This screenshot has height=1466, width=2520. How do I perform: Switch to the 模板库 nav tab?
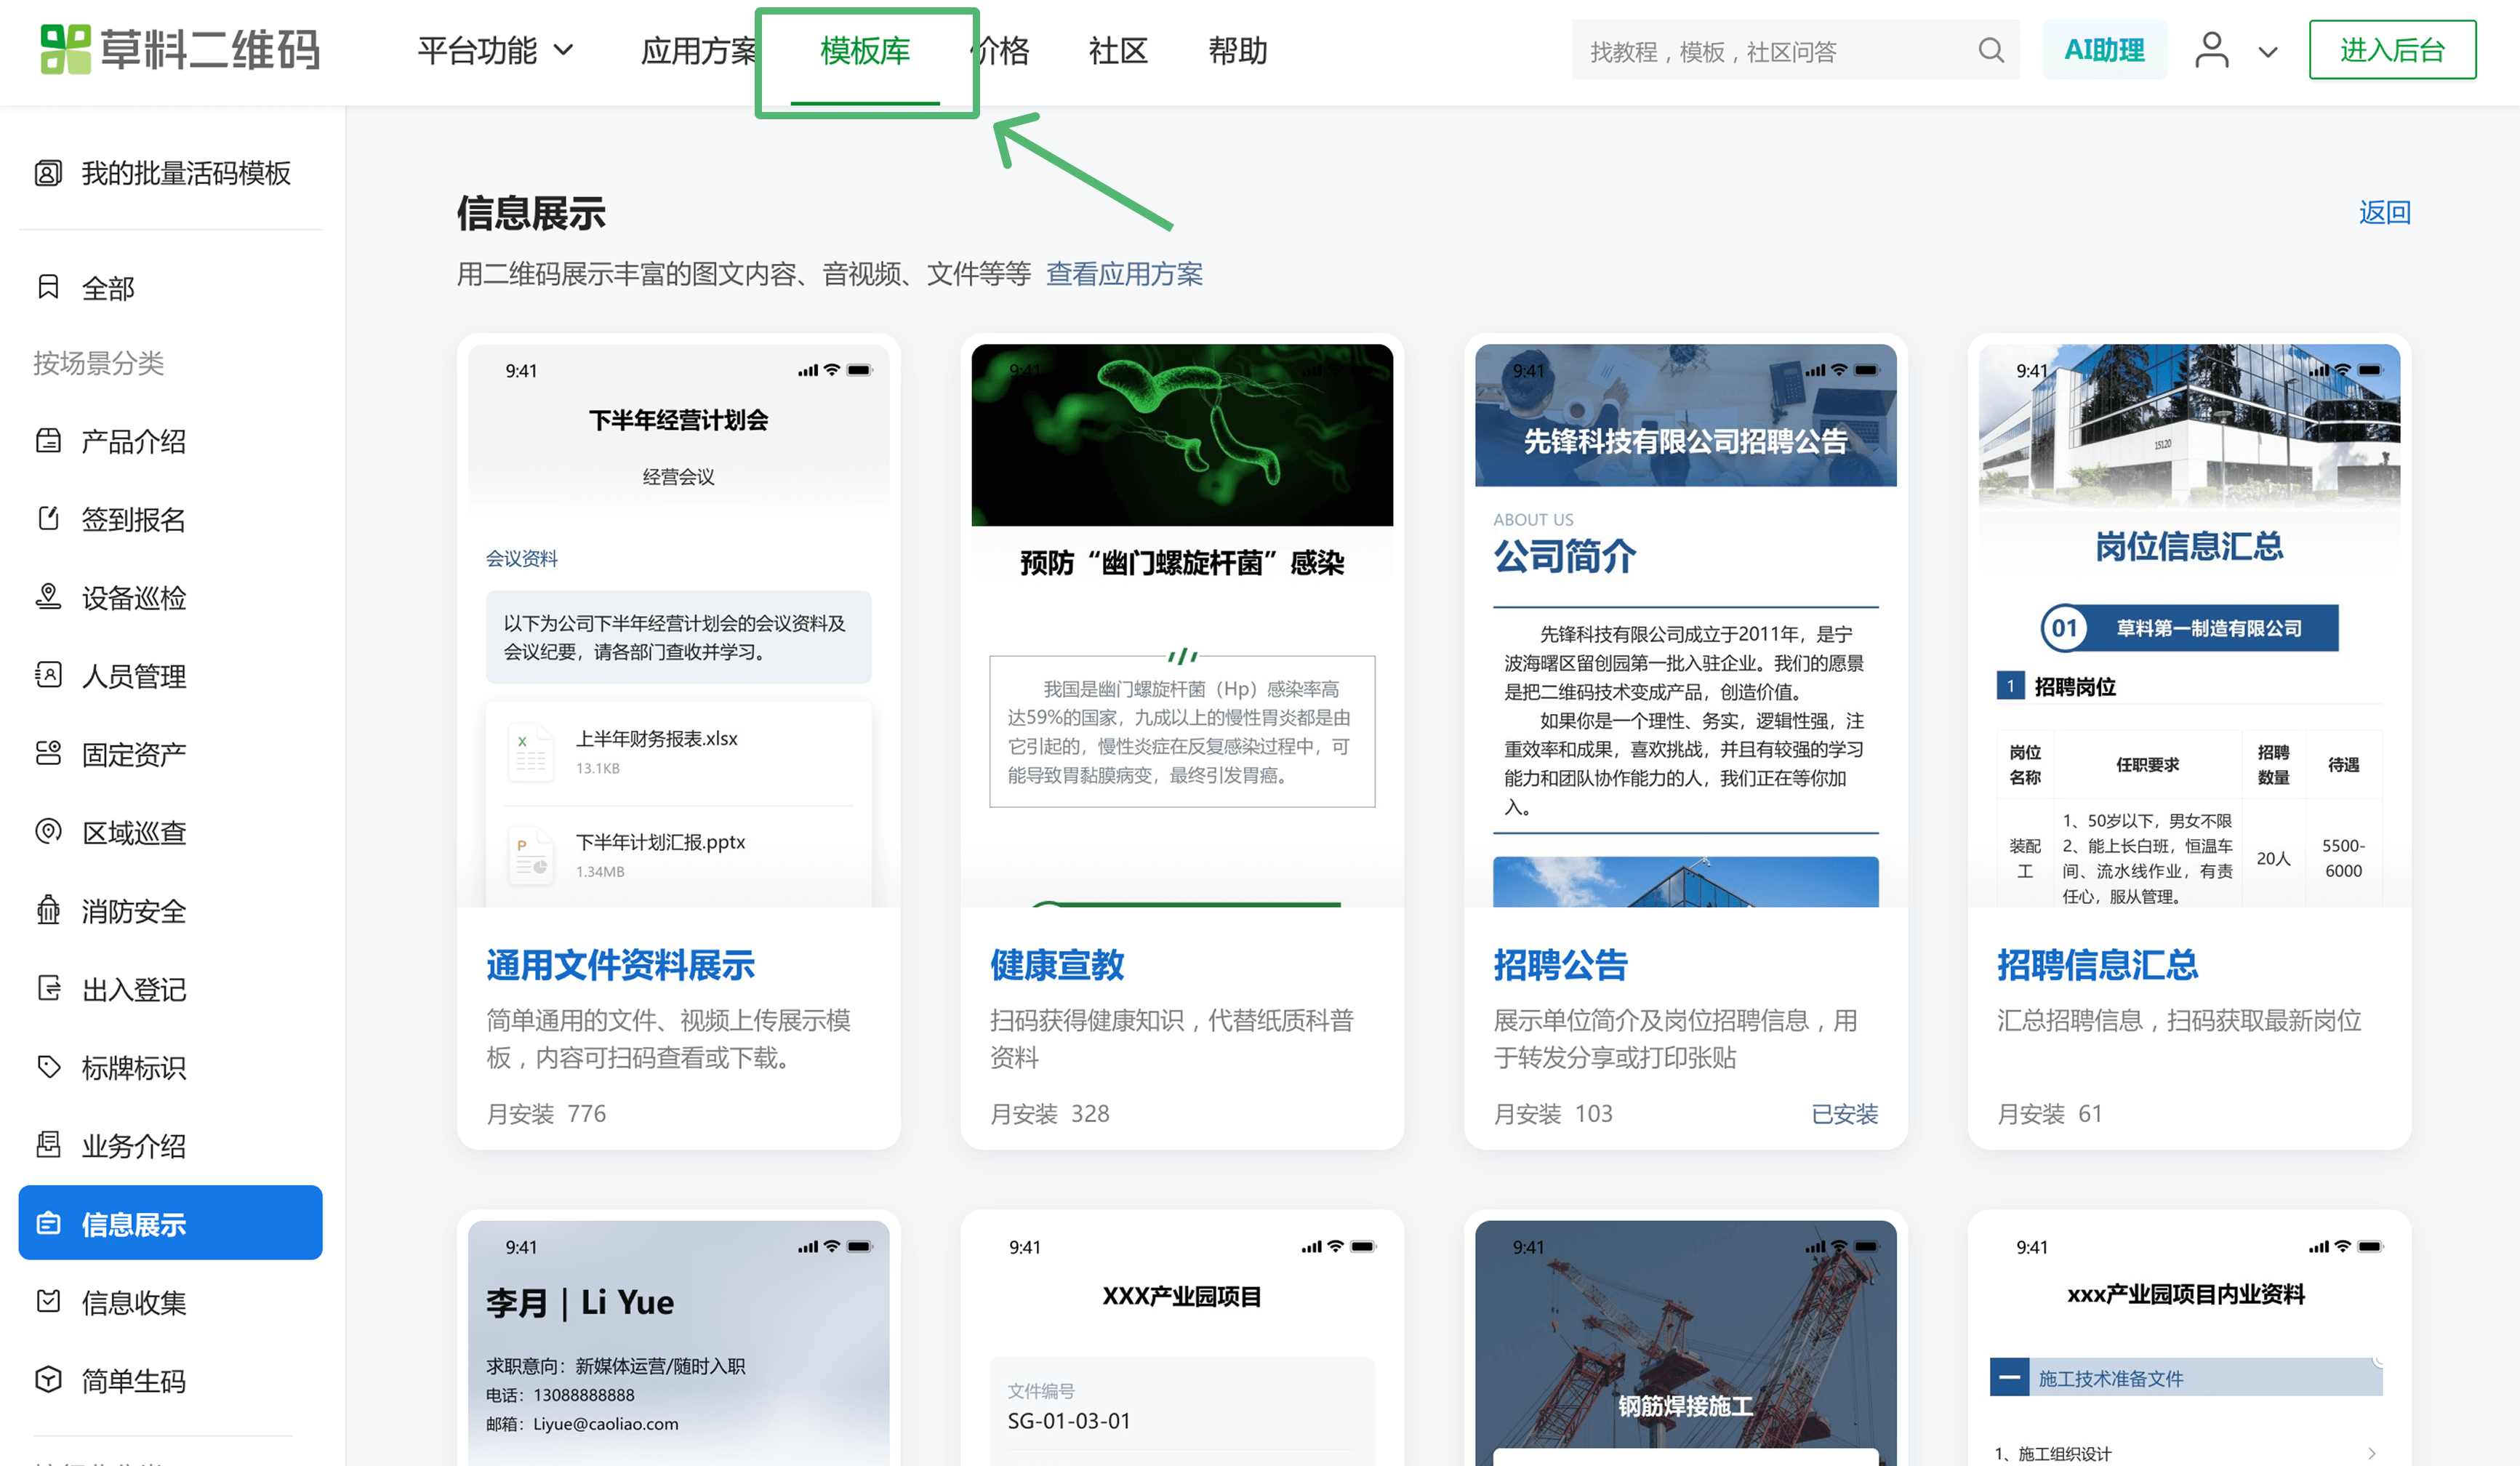point(865,50)
